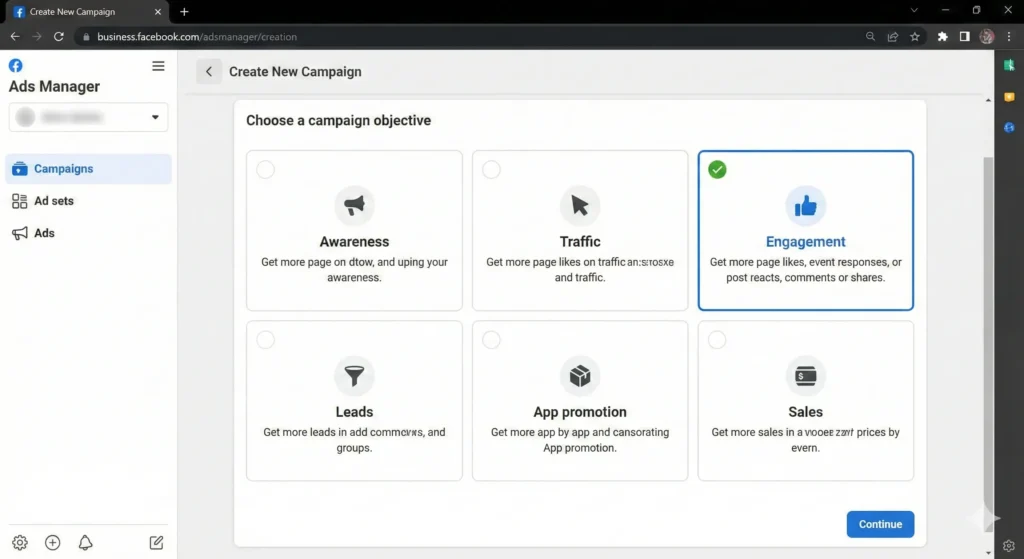Click the edit pencil icon in sidebar footer
This screenshot has height=559, width=1024.
pyautogui.click(x=156, y=543)
